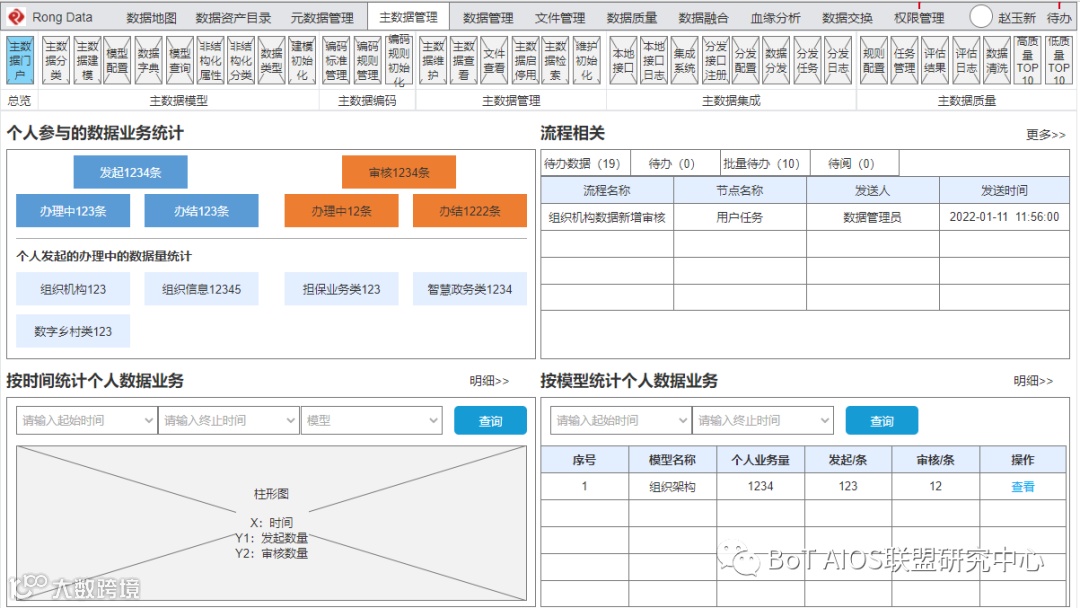The height and width of the screenshot is (608, 1080).
Task: Open the 编码标准管理 toolbar icon
Action: point(336,61)
